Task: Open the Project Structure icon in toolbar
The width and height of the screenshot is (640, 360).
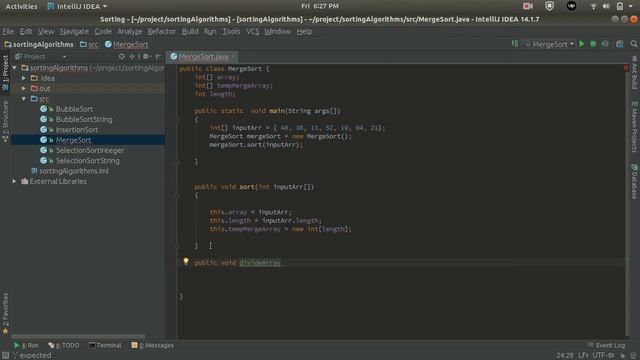Action: [x=620, y=44]
